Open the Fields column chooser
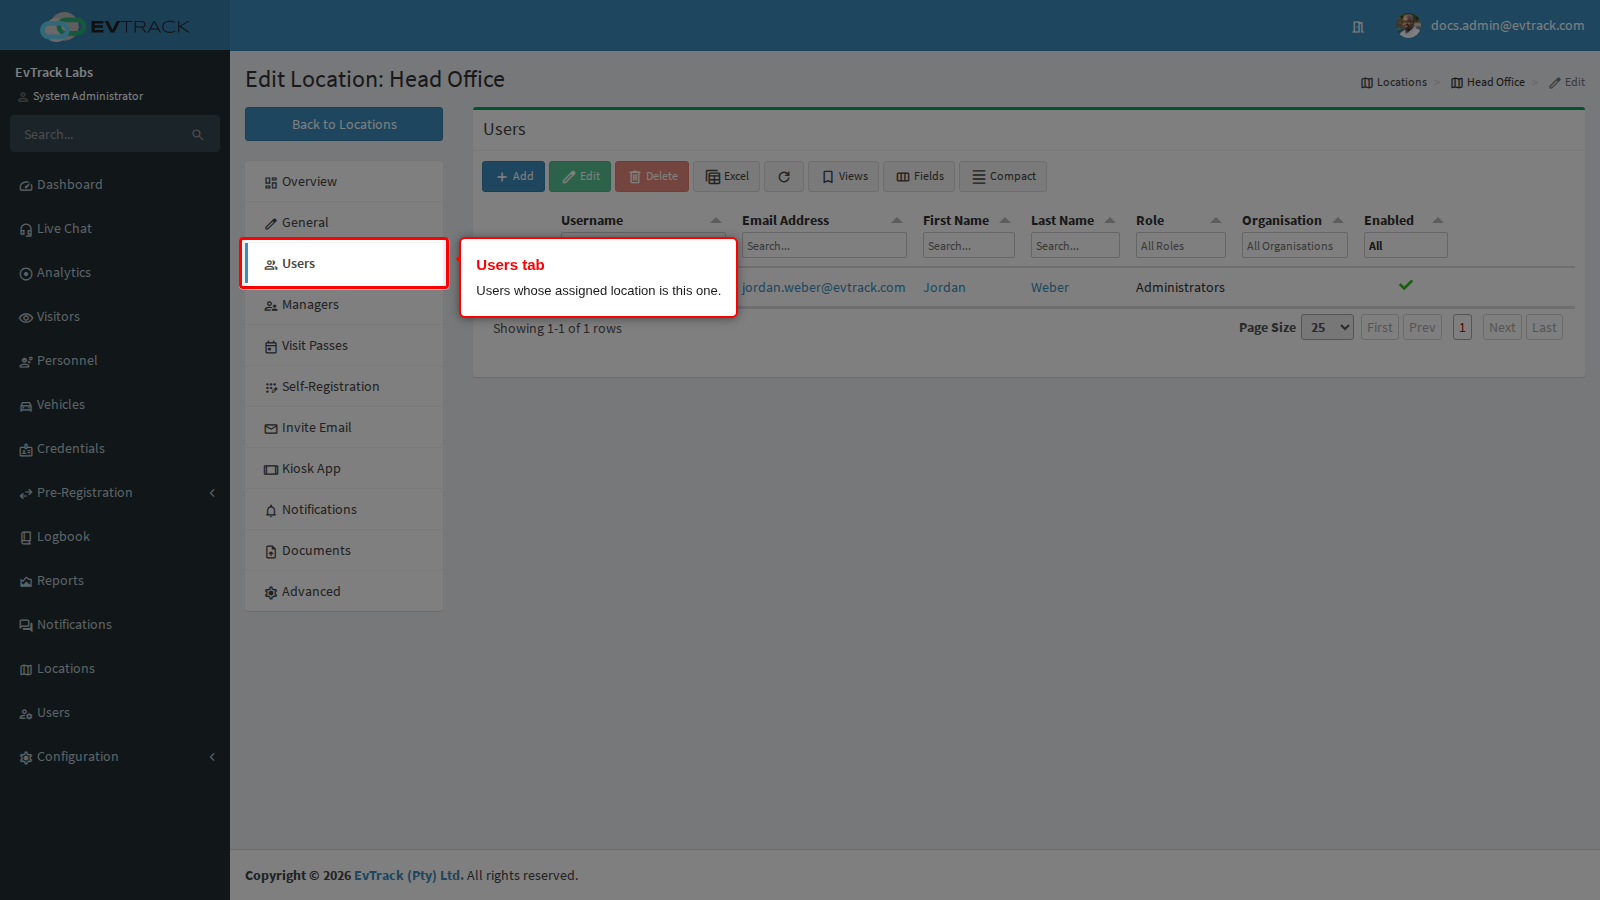This screenshot has width=1600, height=900. click(919, 177)
